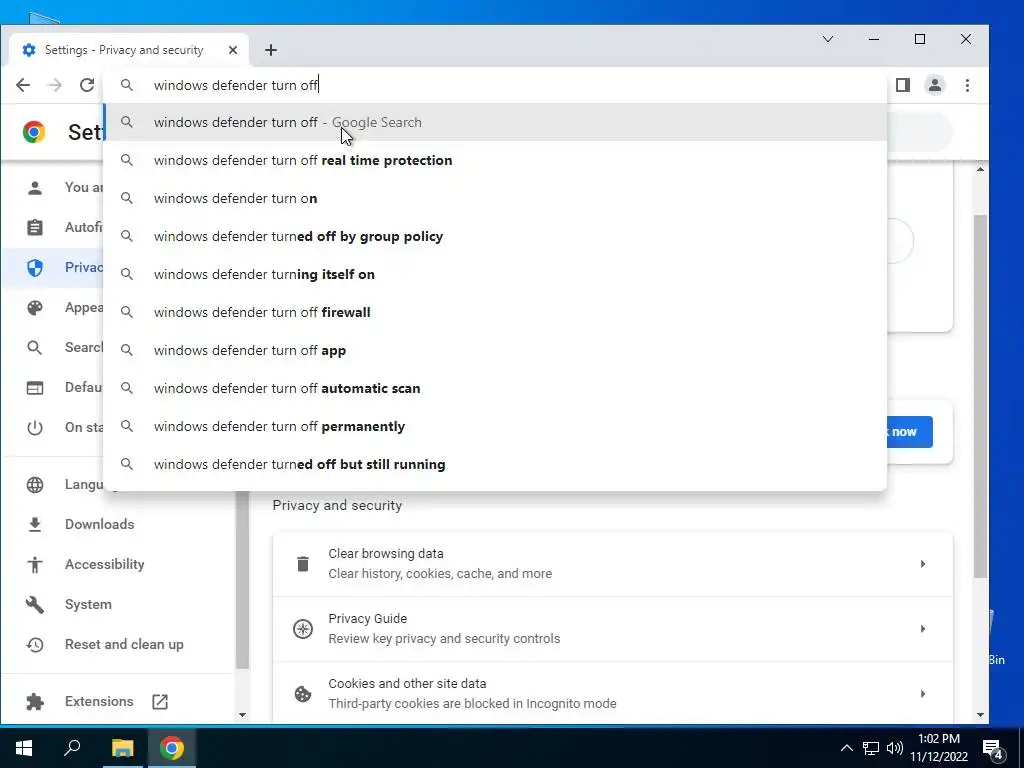Click the wrench icon beside System
Viewport: 1024px width, 768px height.
coord(35,605)
